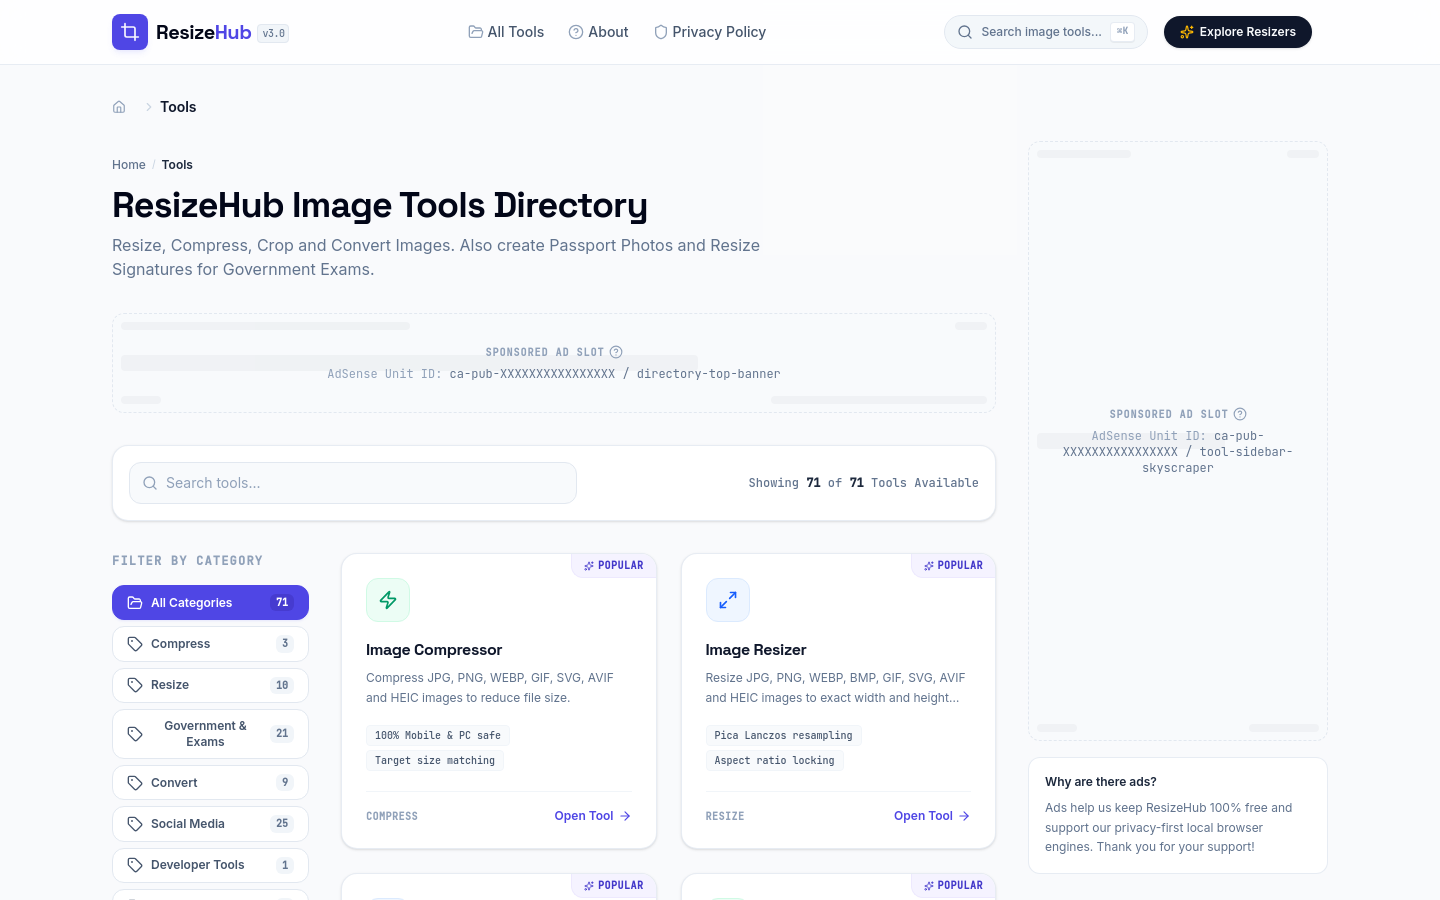Image resolution: width=1440 pixels, height=900 pixels.
Task: Open the Privacy Policy page
Action: tap(710, 32)
